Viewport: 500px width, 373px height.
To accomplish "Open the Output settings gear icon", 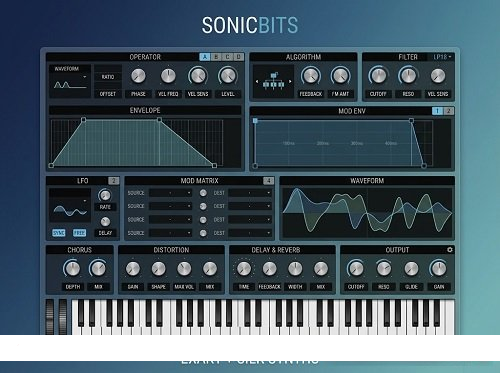I will 450,250.
